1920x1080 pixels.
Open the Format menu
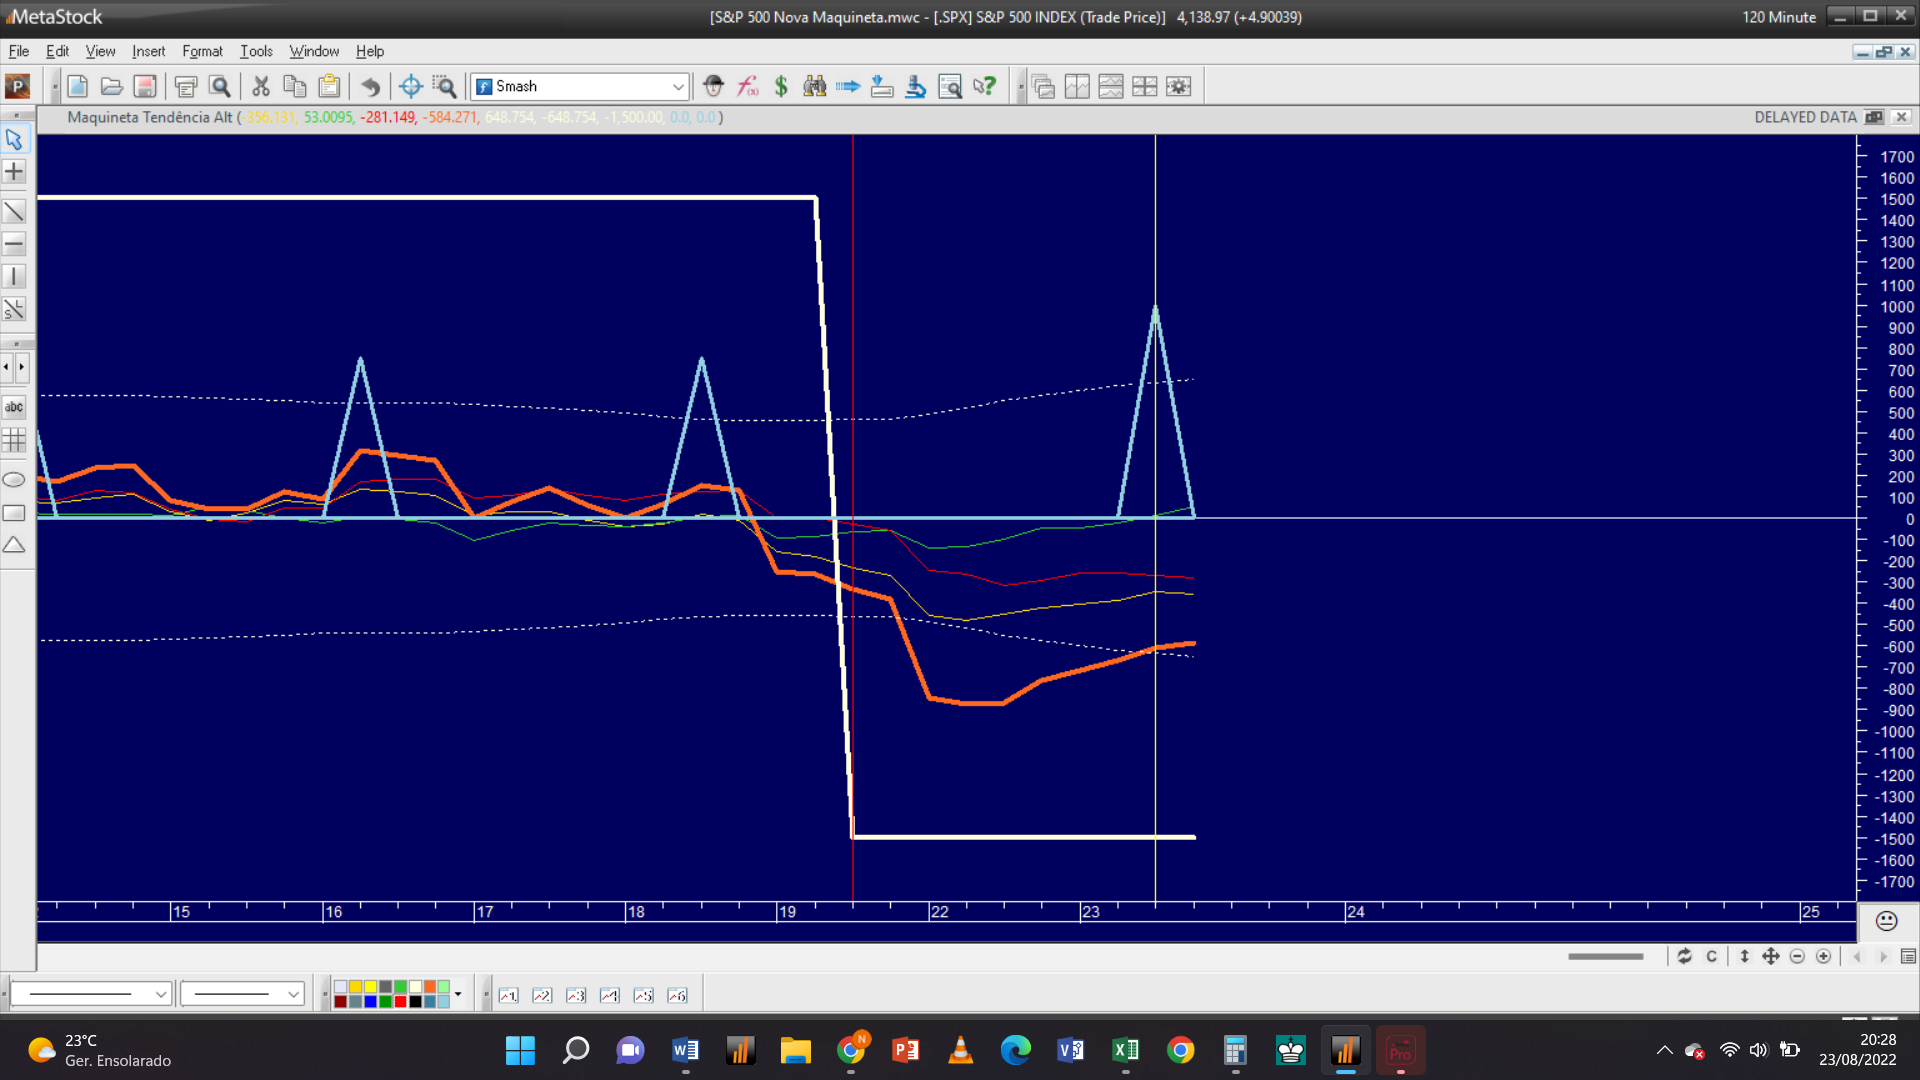(202, 51)
